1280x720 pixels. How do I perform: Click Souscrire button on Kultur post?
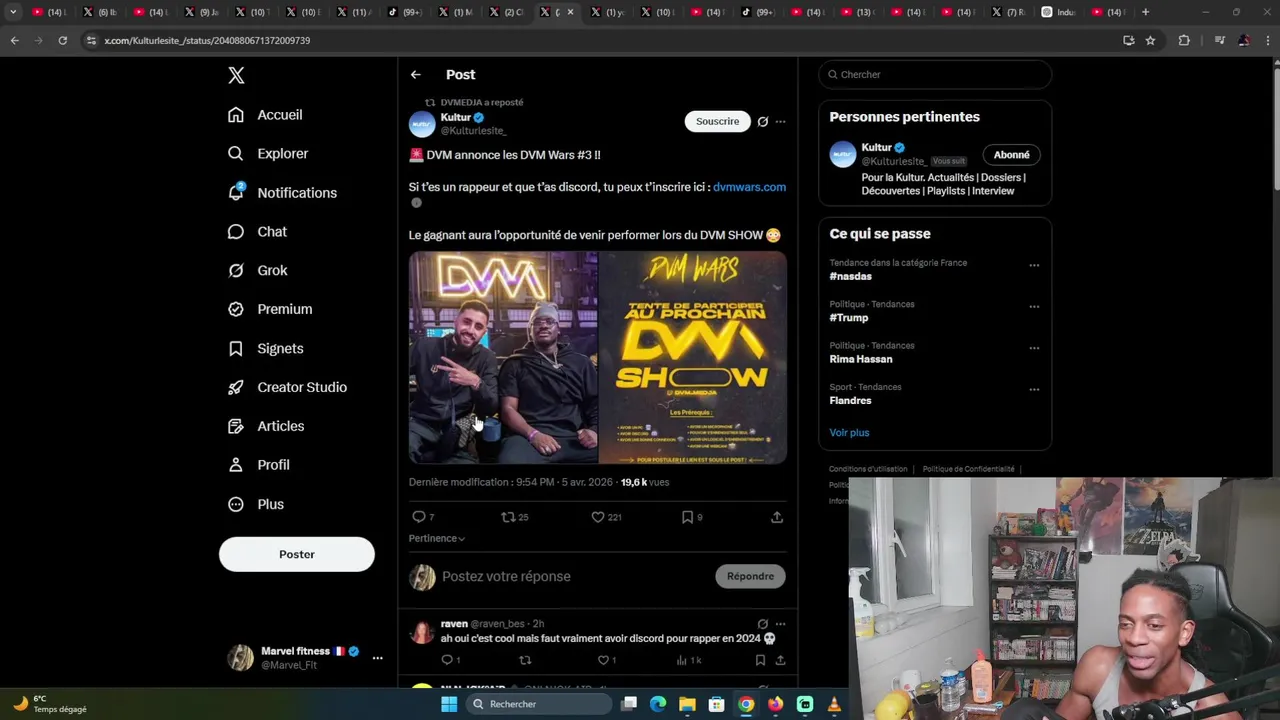click(x=717, y=121)
